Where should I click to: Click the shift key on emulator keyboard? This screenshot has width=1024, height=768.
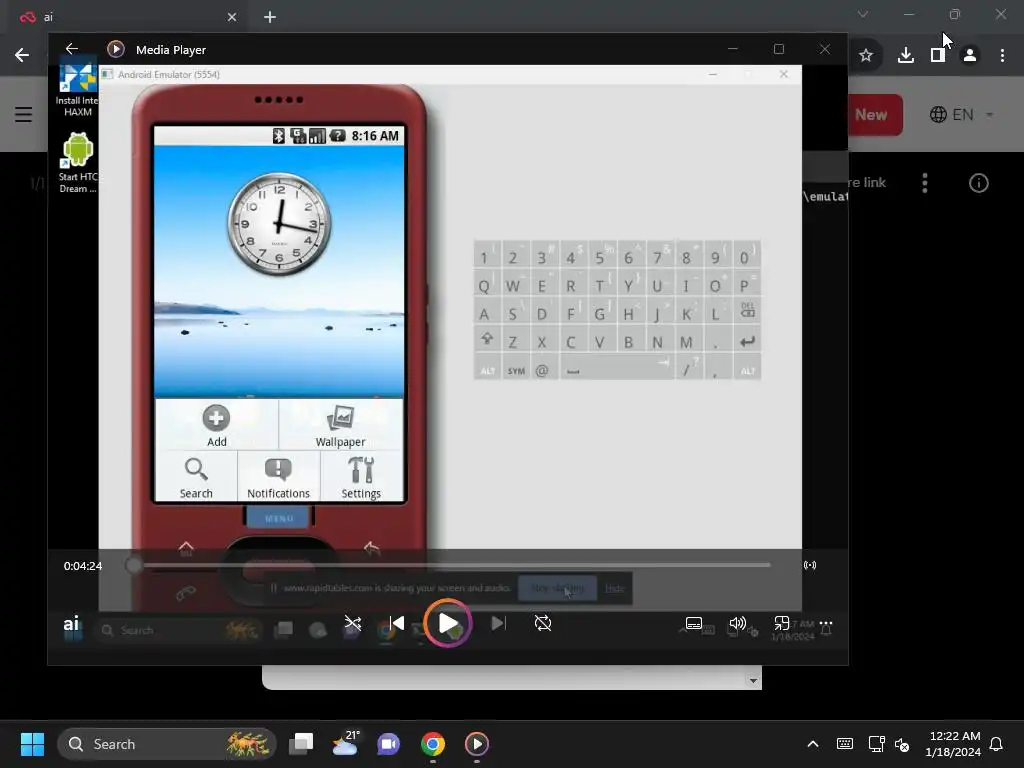[x=487, y=340]
